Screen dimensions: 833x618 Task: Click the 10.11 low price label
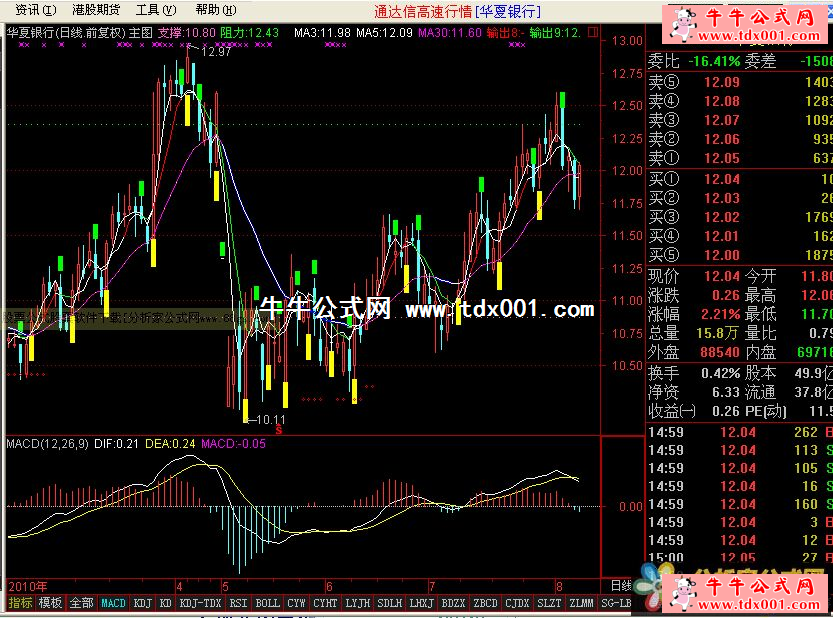pos(271,420)
